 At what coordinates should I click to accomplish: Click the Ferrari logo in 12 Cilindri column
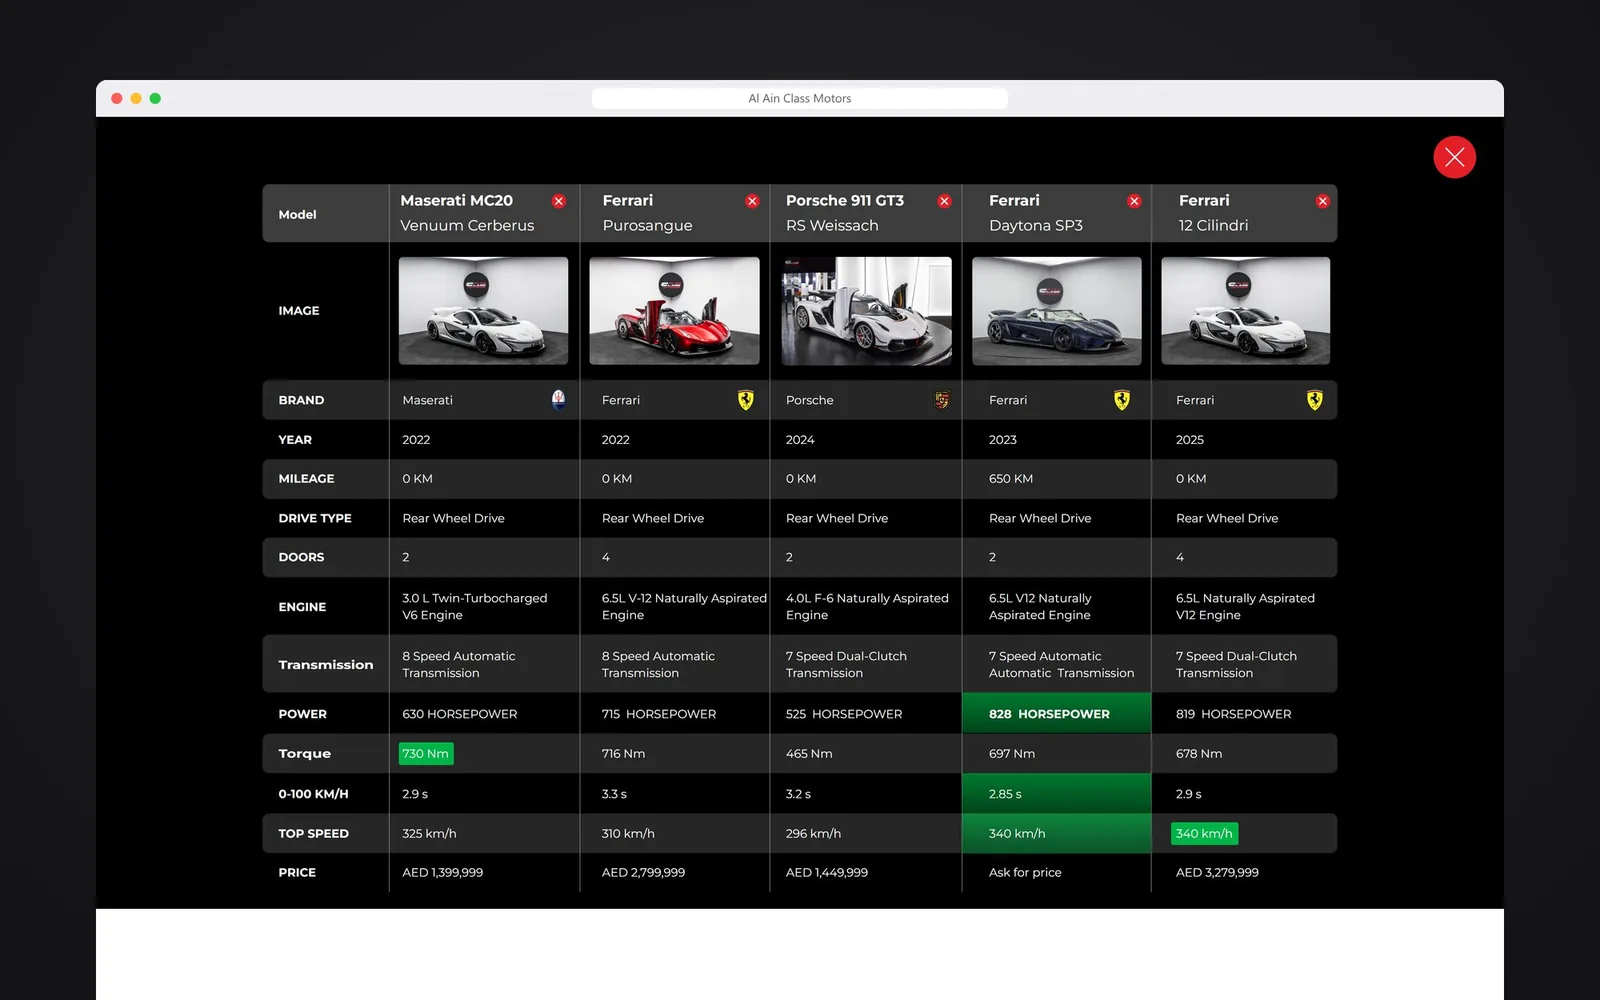pos(1315,400)
